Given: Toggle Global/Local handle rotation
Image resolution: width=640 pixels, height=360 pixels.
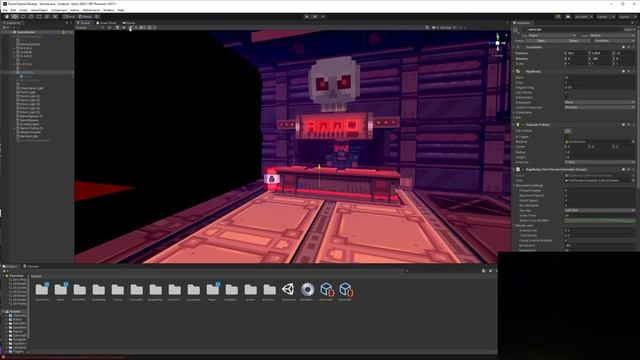Looking at the screenshot, I should click(x=85, y=17).
